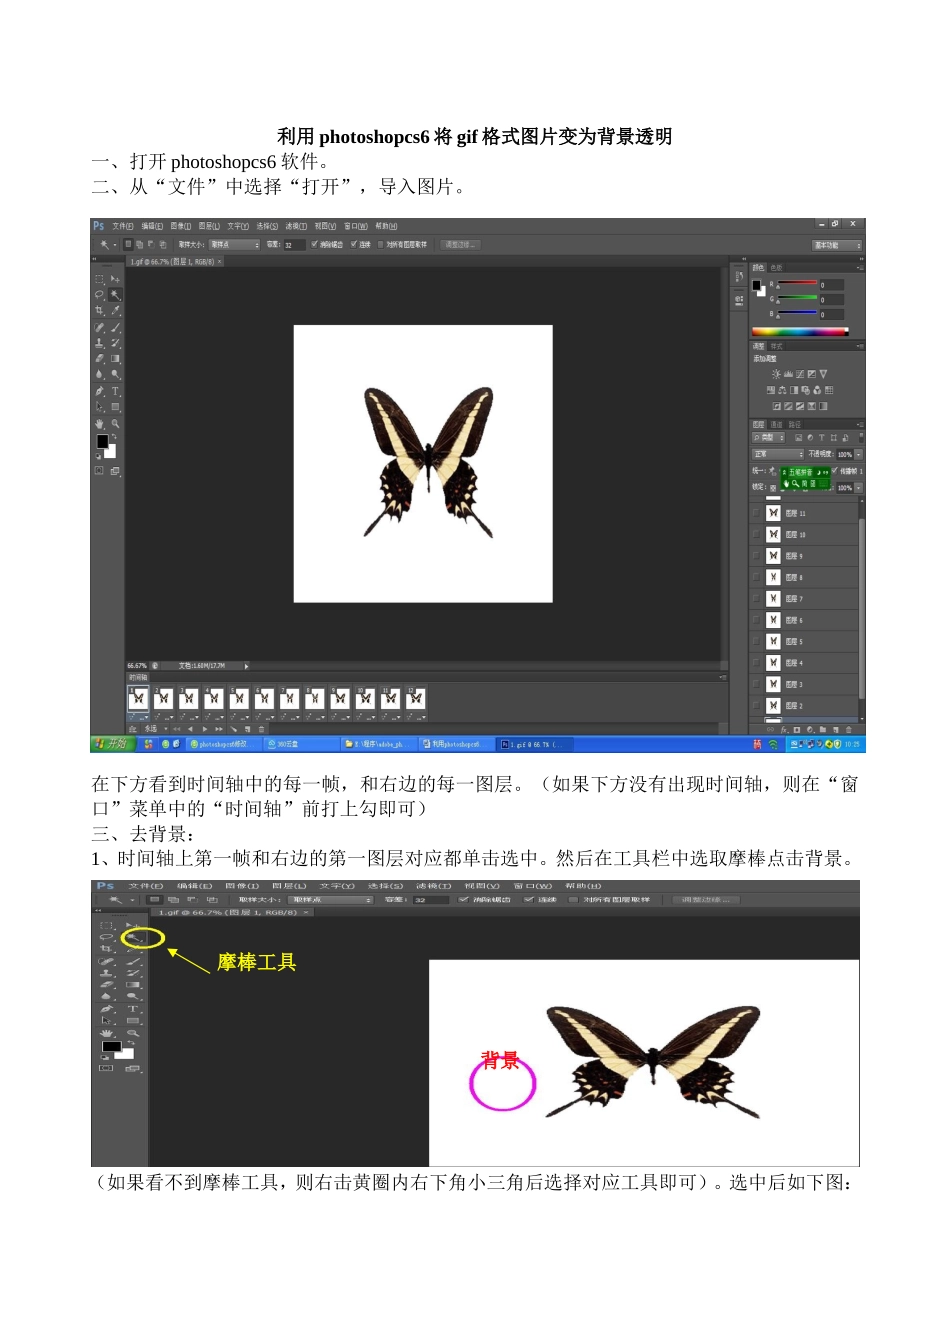Screen dimensions: 950x1344
Task: Open 滤镜 menu in upper Photoshop window
Action: coord(296,226)
